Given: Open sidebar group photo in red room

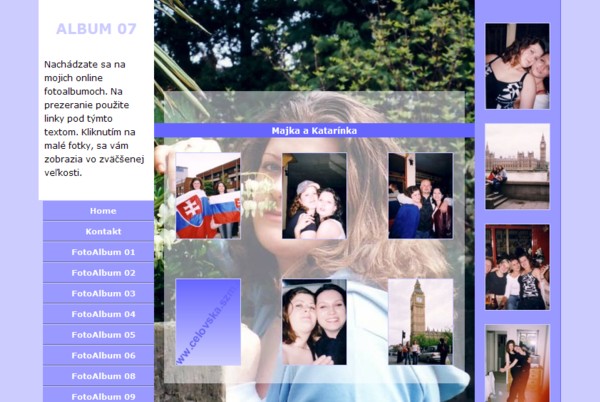Looking at the screenshot, I should 517,267.
